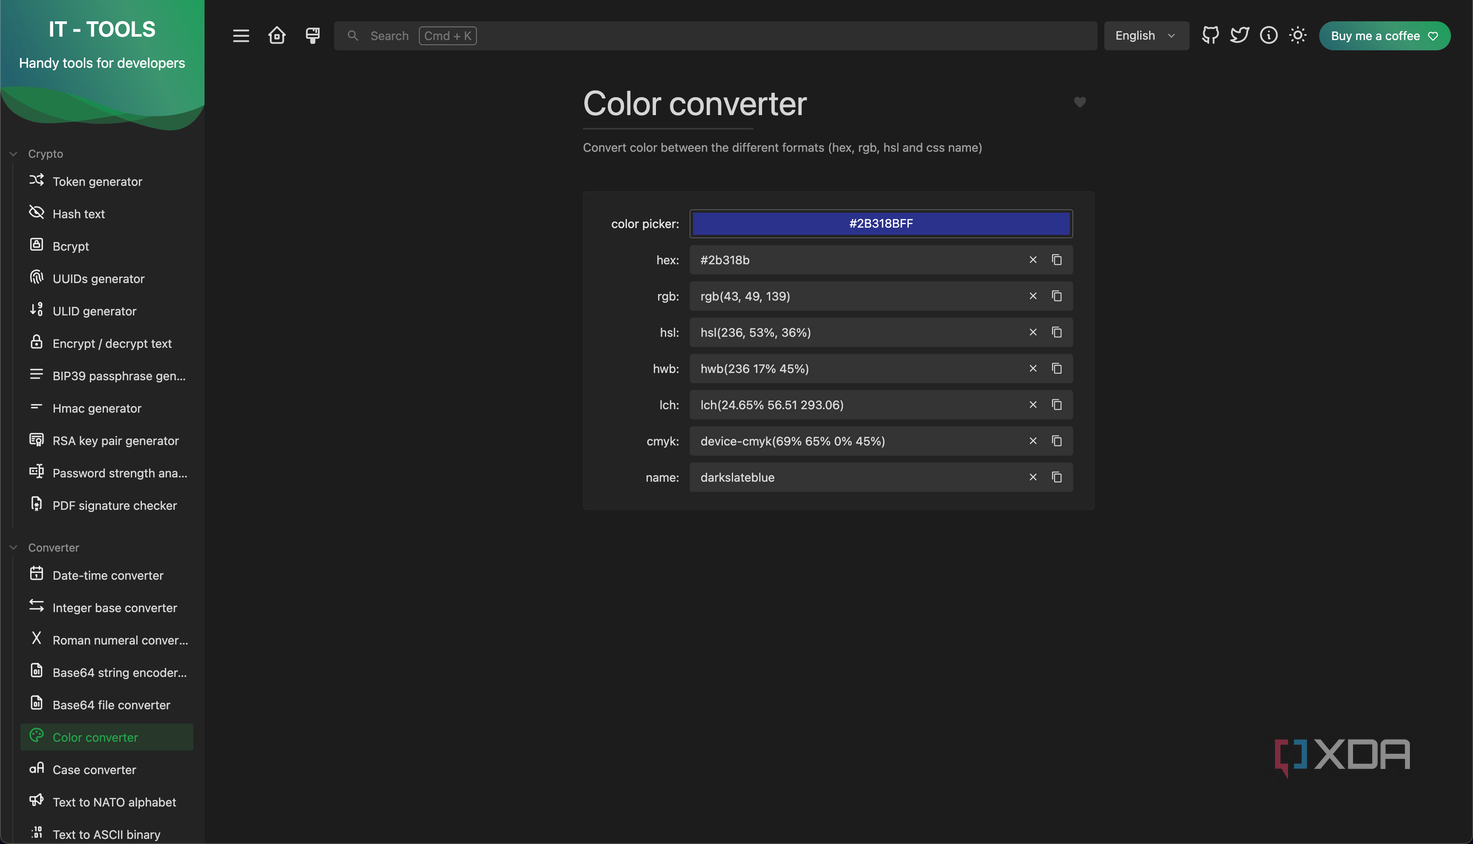Open Date-time converter tool
Screen dimensions: 1473x844
click(x=106, y=575)
